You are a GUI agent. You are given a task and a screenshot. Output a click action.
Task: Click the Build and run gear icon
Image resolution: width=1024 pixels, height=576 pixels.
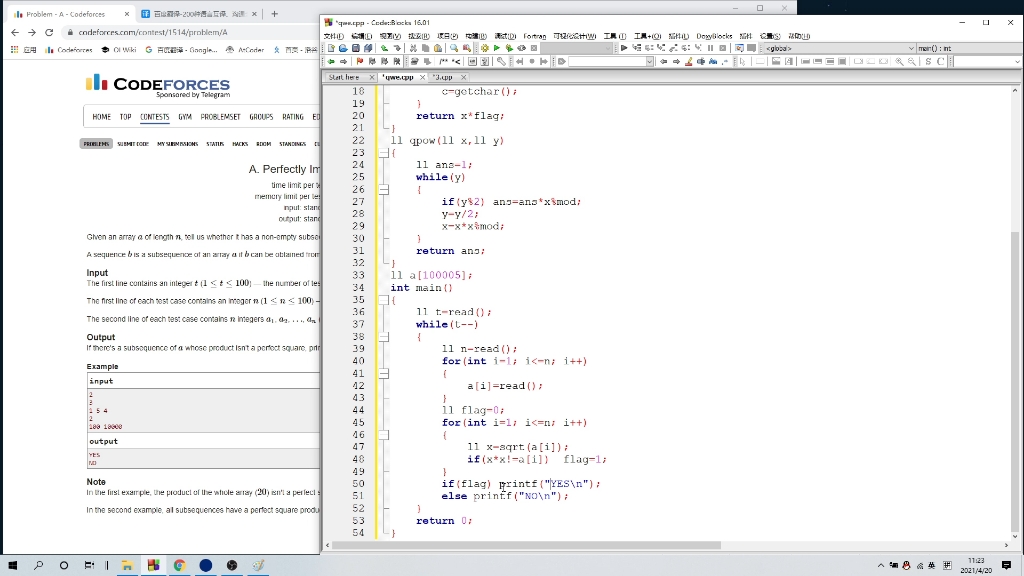coord(510,48)
